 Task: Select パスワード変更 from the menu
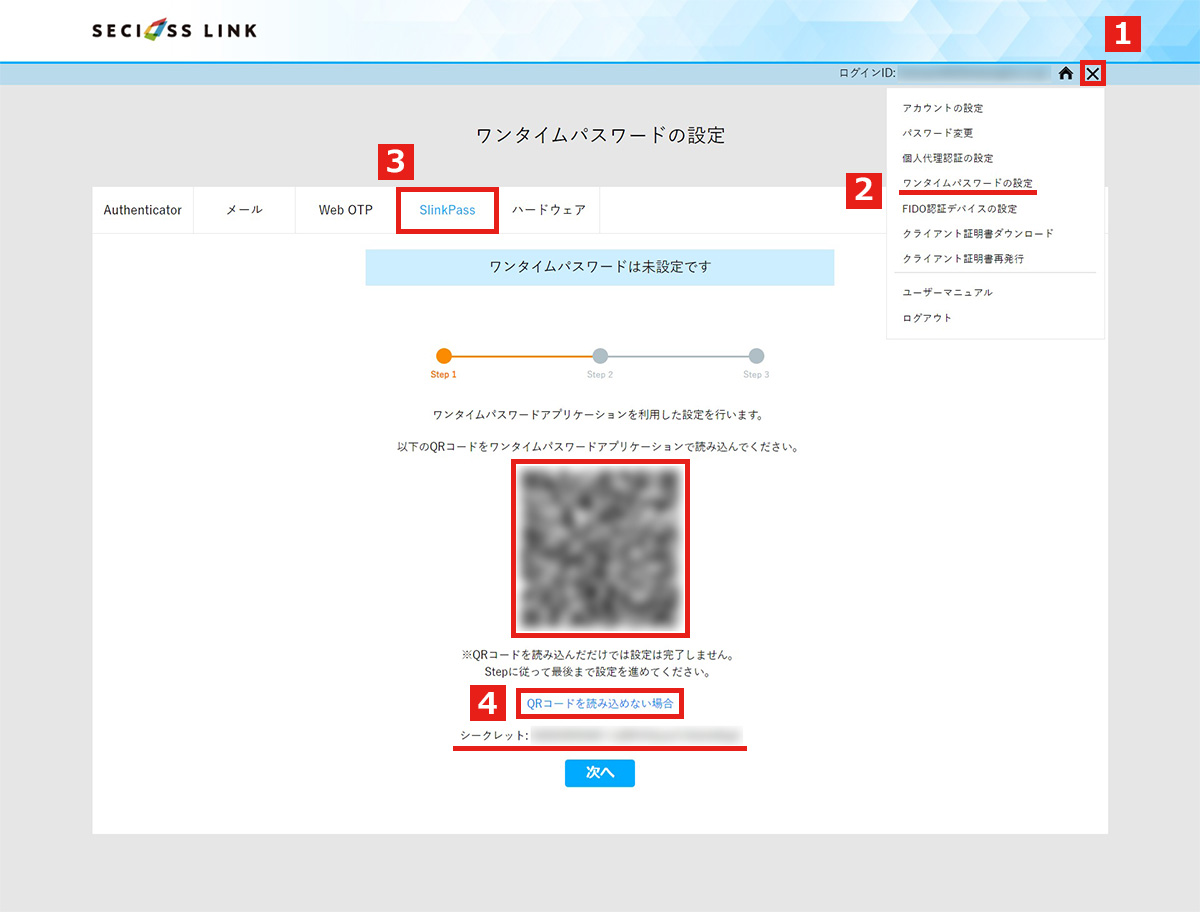pos(938,133)
